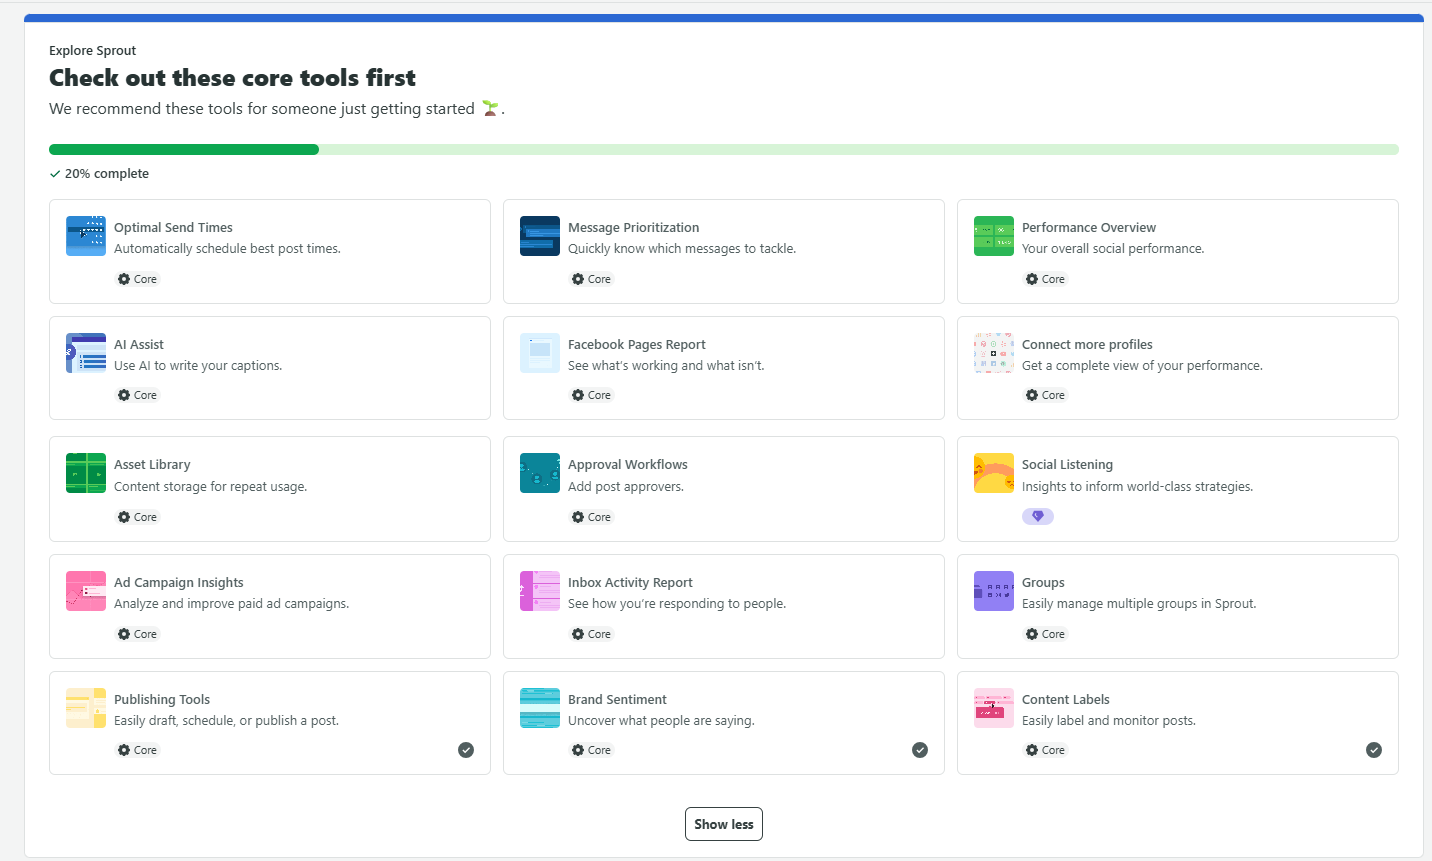This screenshot has height=861, width=1432.
Task: Click the 20% complete status text
Action: [x=107, y=173]
